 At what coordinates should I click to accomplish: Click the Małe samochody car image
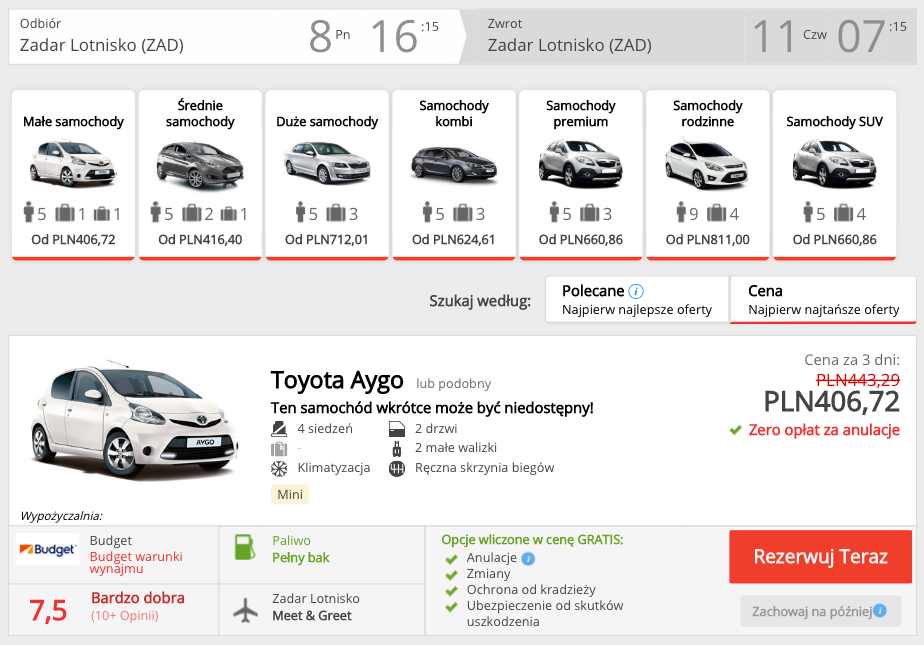tap(73, 164)
